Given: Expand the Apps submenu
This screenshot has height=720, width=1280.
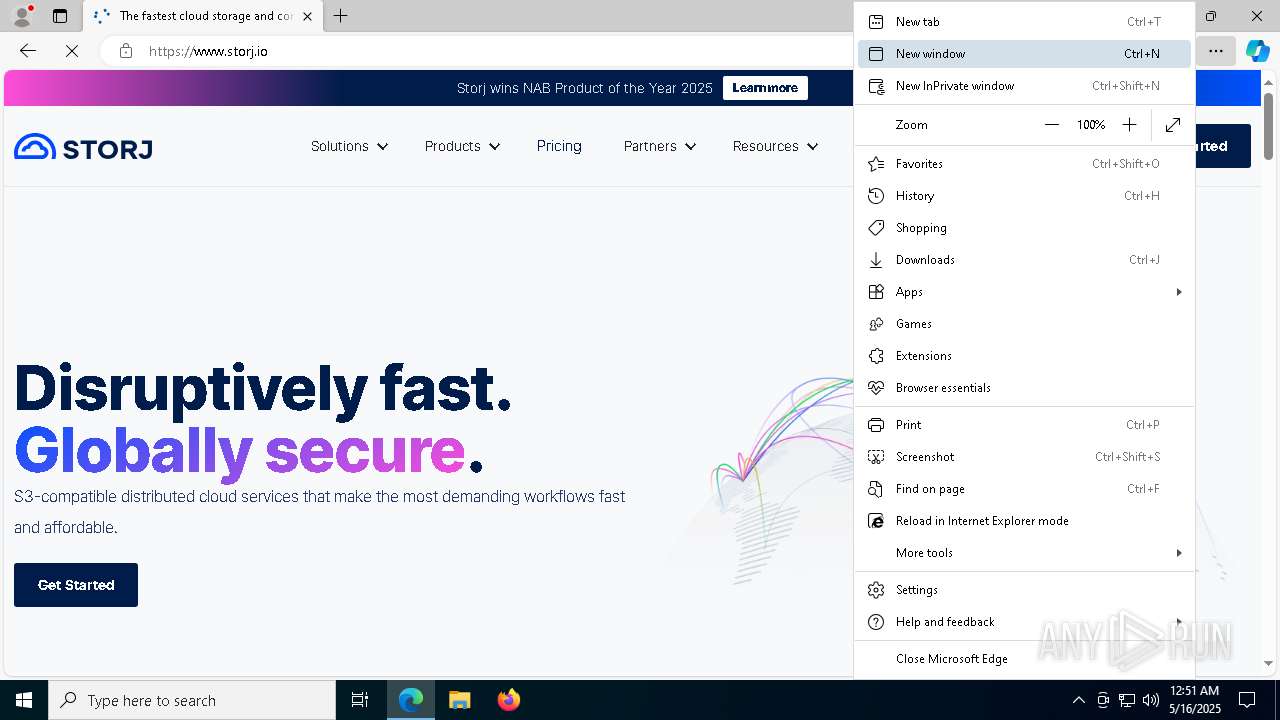Looking at the screenshot, I should (x=1179, y=292).
